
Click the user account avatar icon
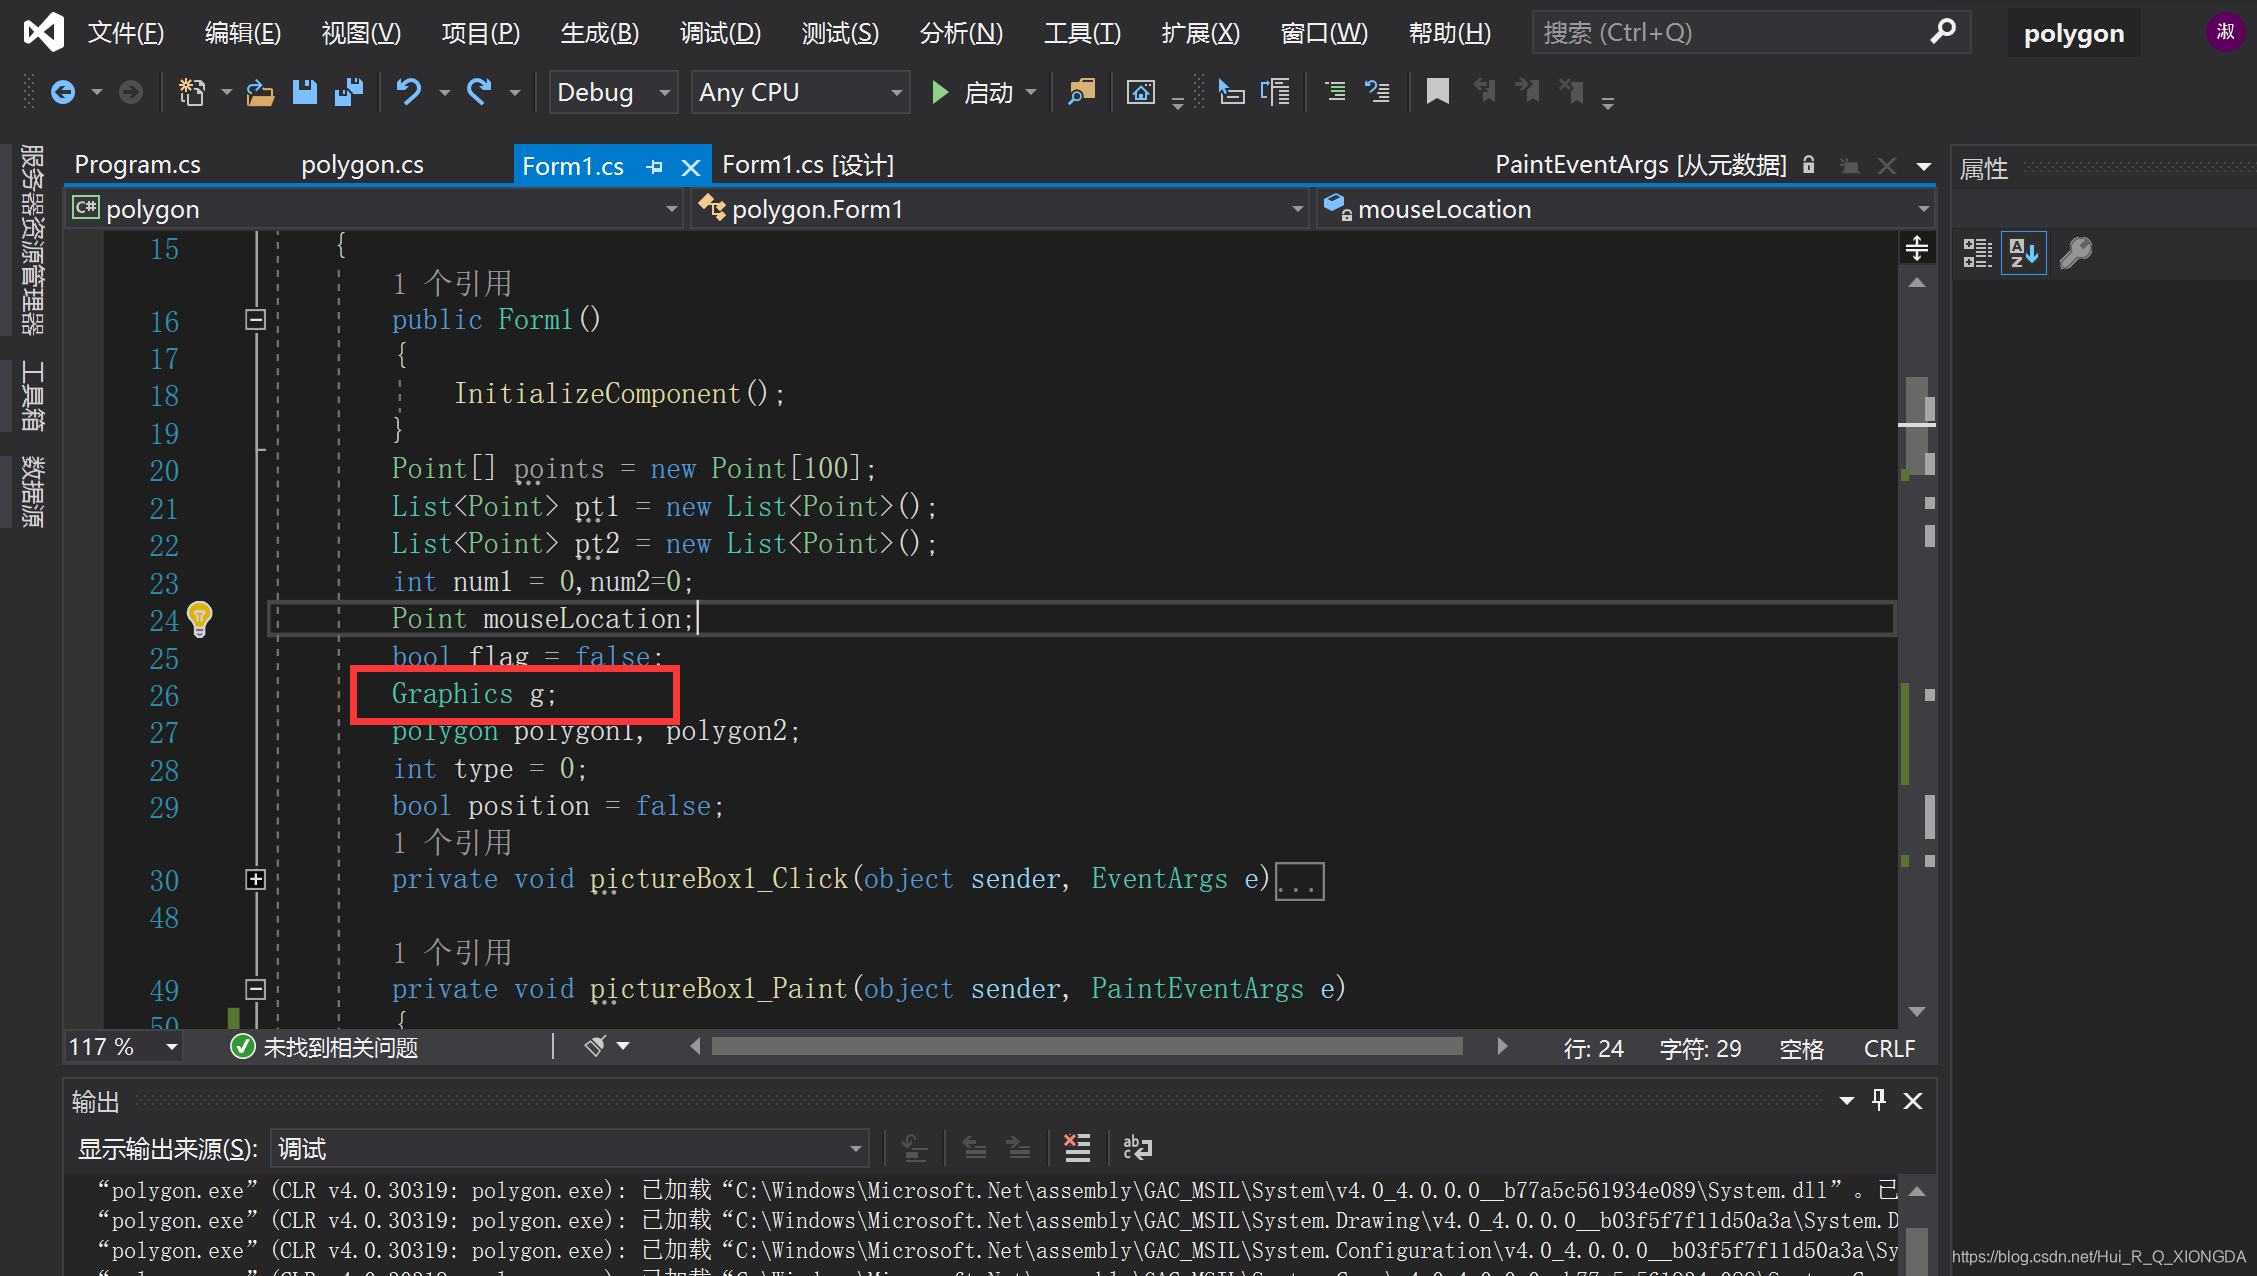tap(2226, 32)
